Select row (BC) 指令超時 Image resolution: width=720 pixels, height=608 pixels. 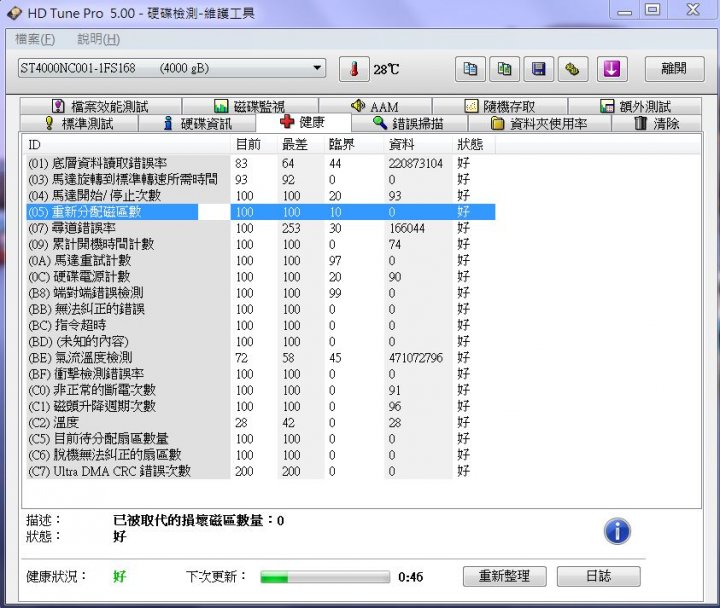(261, 326)
